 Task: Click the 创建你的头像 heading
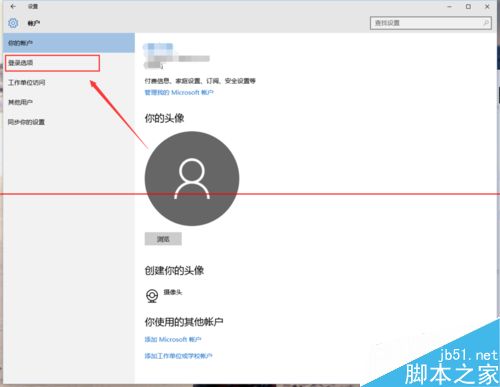tap(174, 270)
